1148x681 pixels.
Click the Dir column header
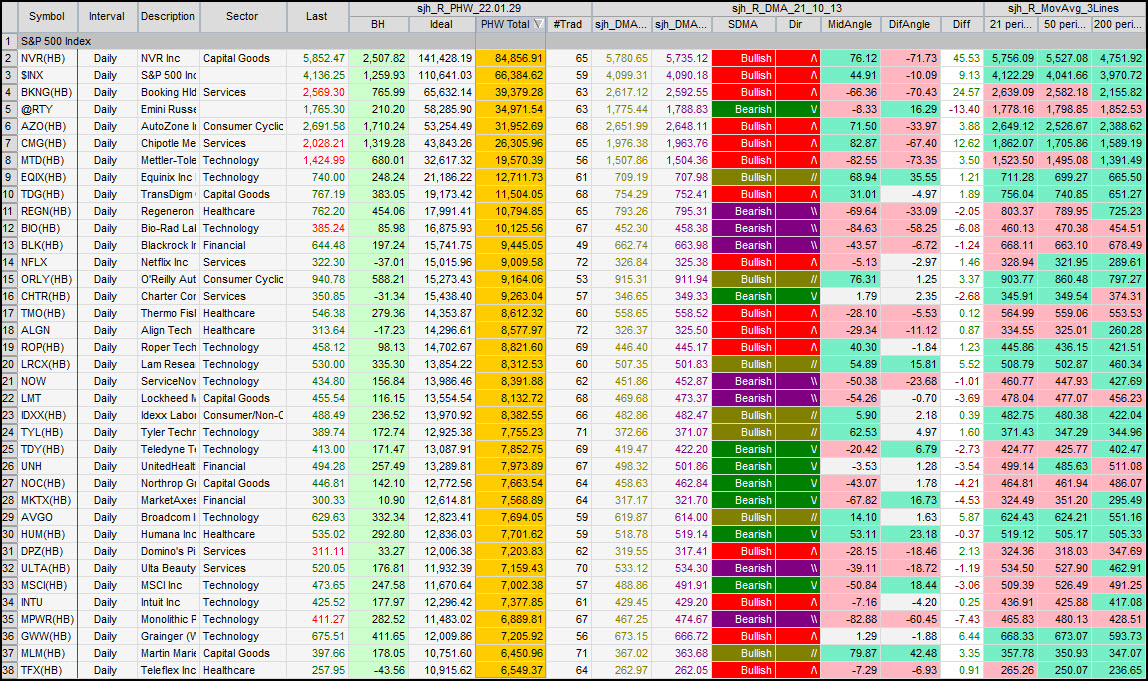[796, 24]
